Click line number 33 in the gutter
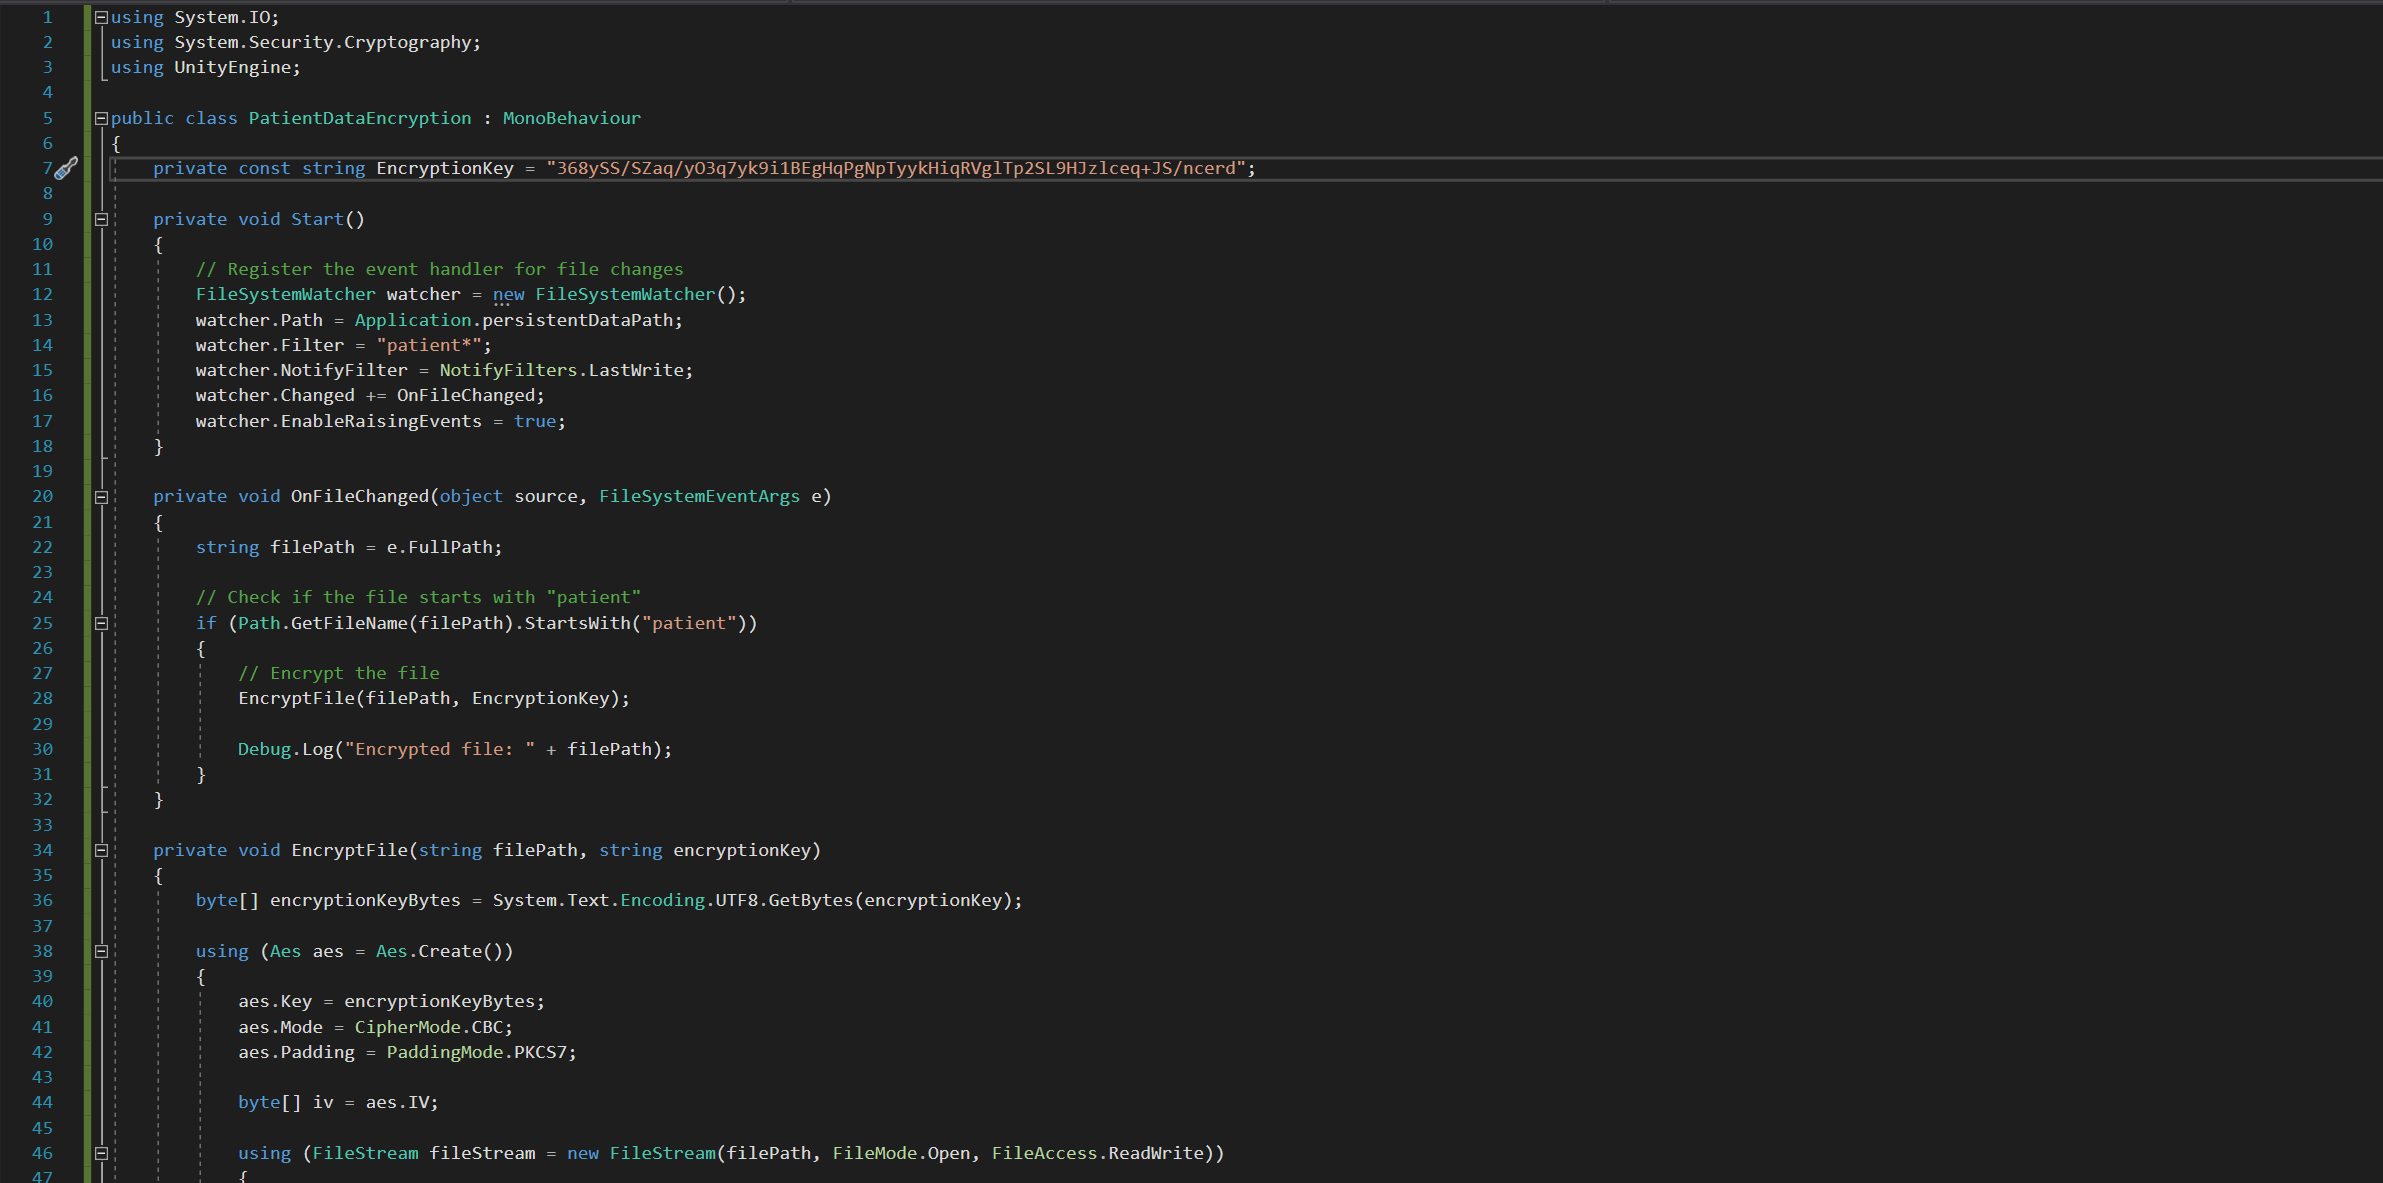Screen dimensions: 2383x1183 pos(42,825)
